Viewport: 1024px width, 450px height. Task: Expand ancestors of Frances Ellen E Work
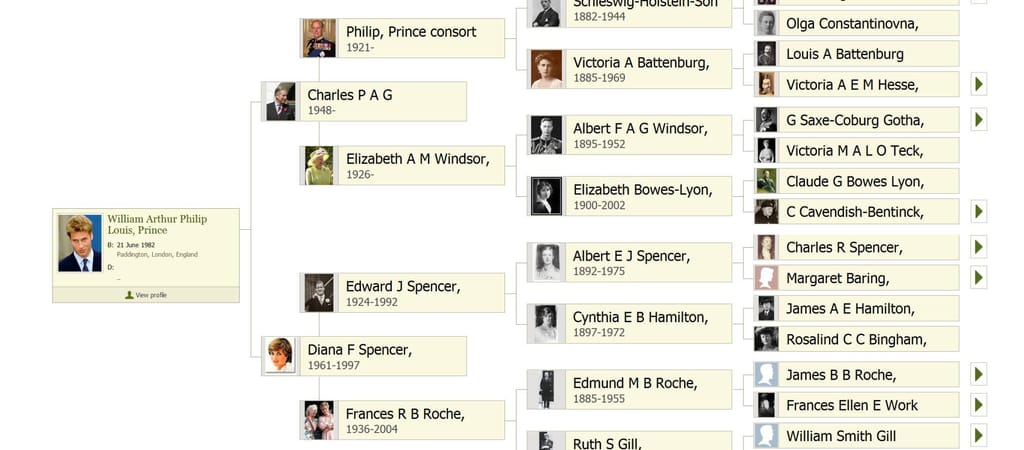[x=979, y=405]
